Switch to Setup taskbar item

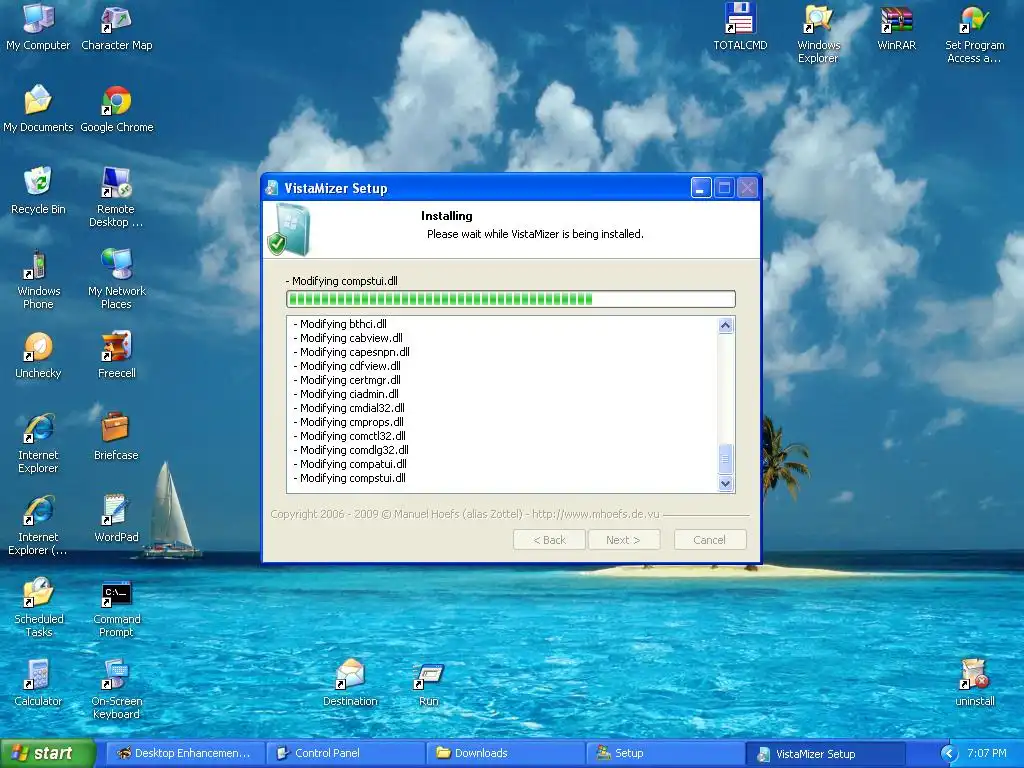(665, 753)
